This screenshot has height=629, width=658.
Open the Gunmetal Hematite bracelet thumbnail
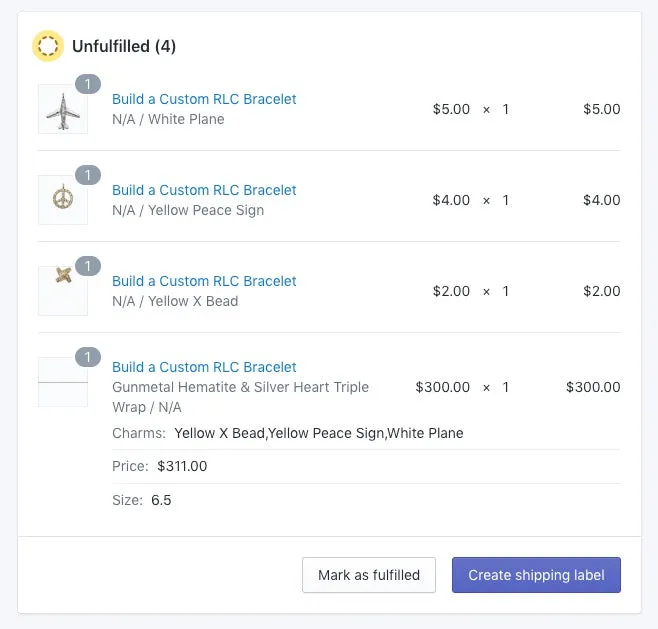63,382
